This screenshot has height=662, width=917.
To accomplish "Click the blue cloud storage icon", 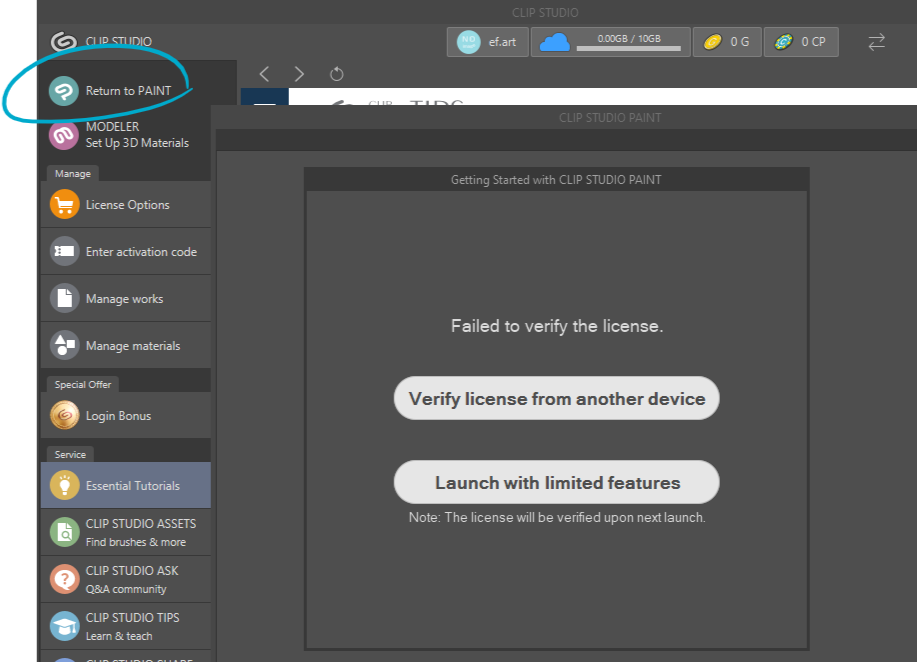I will 554,43.
